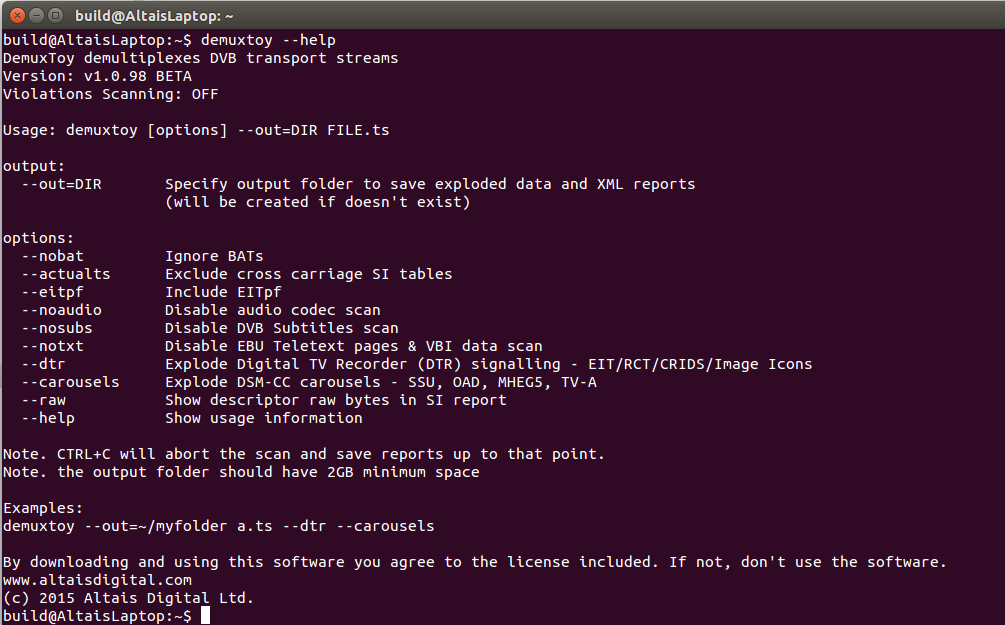Click the Violations Scanning: OFF line
This screenshot has width=1005, height=625.
[x=110, y=94]
